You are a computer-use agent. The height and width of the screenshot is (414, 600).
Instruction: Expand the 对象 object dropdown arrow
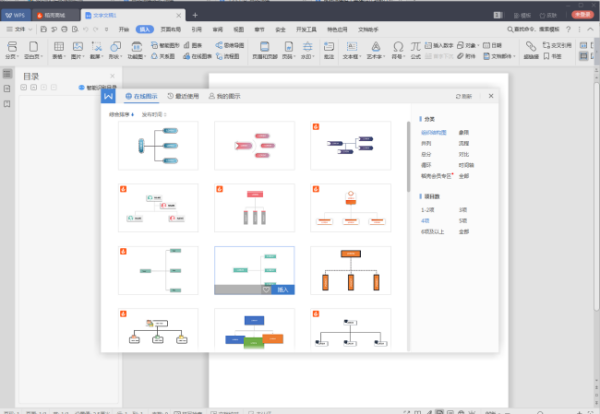pos(478,46)
